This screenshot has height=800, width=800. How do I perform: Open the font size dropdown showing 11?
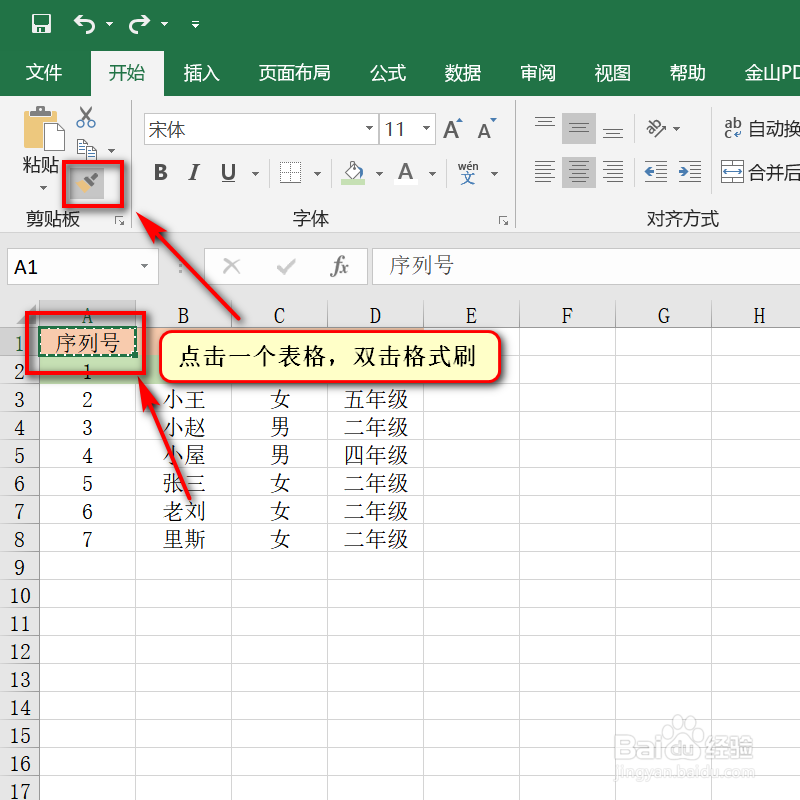424,127
